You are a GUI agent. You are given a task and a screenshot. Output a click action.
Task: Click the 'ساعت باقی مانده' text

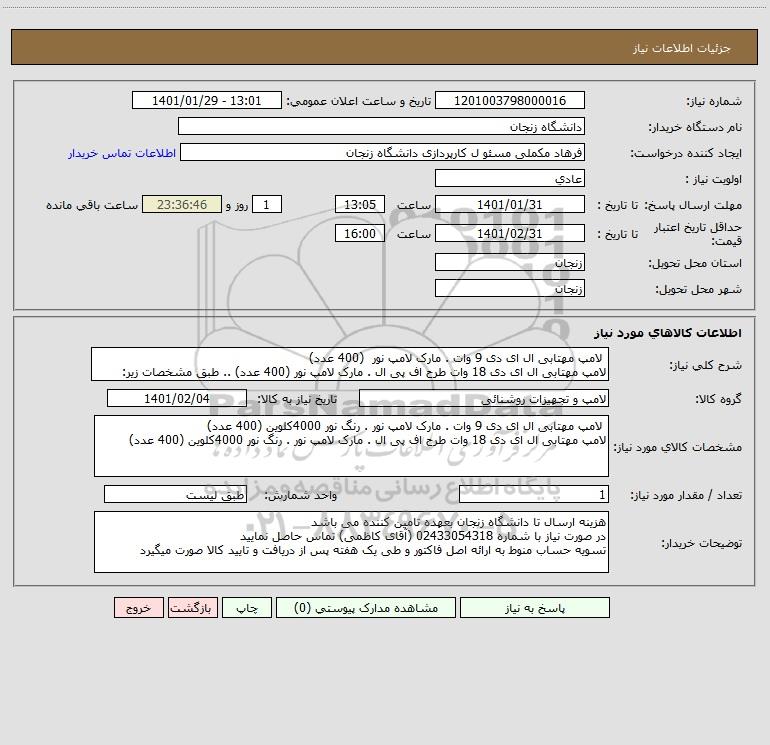coord(92,205)
